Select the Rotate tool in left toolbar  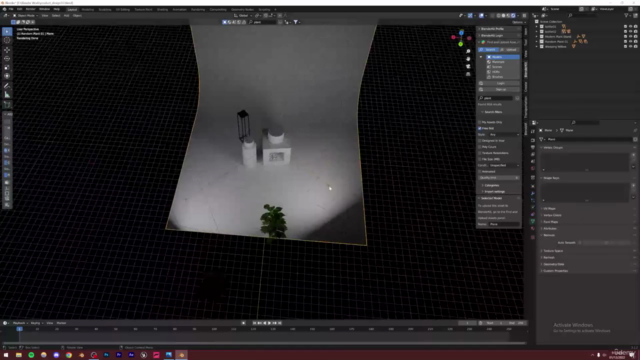pos(7,58)
